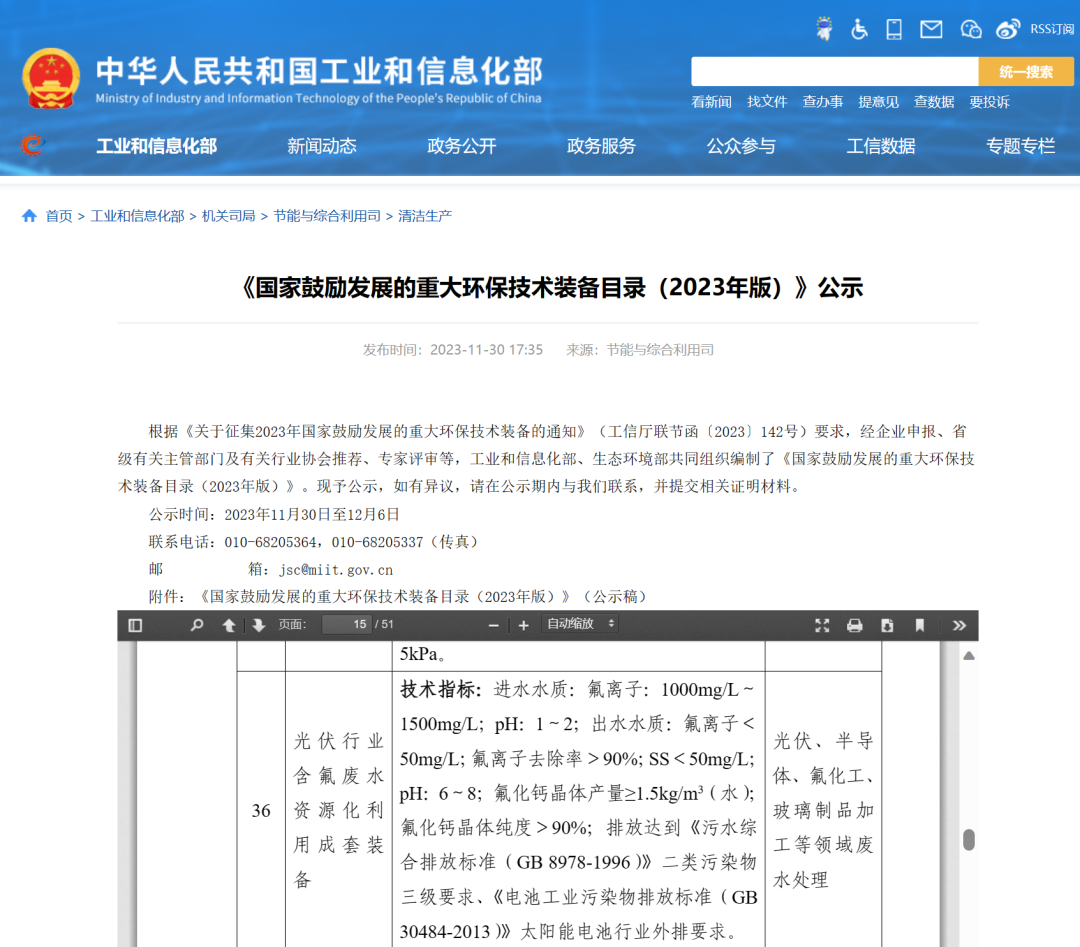
Task: Expand the PDF tools double-arrow menu
Action: (x=959, y=625)
